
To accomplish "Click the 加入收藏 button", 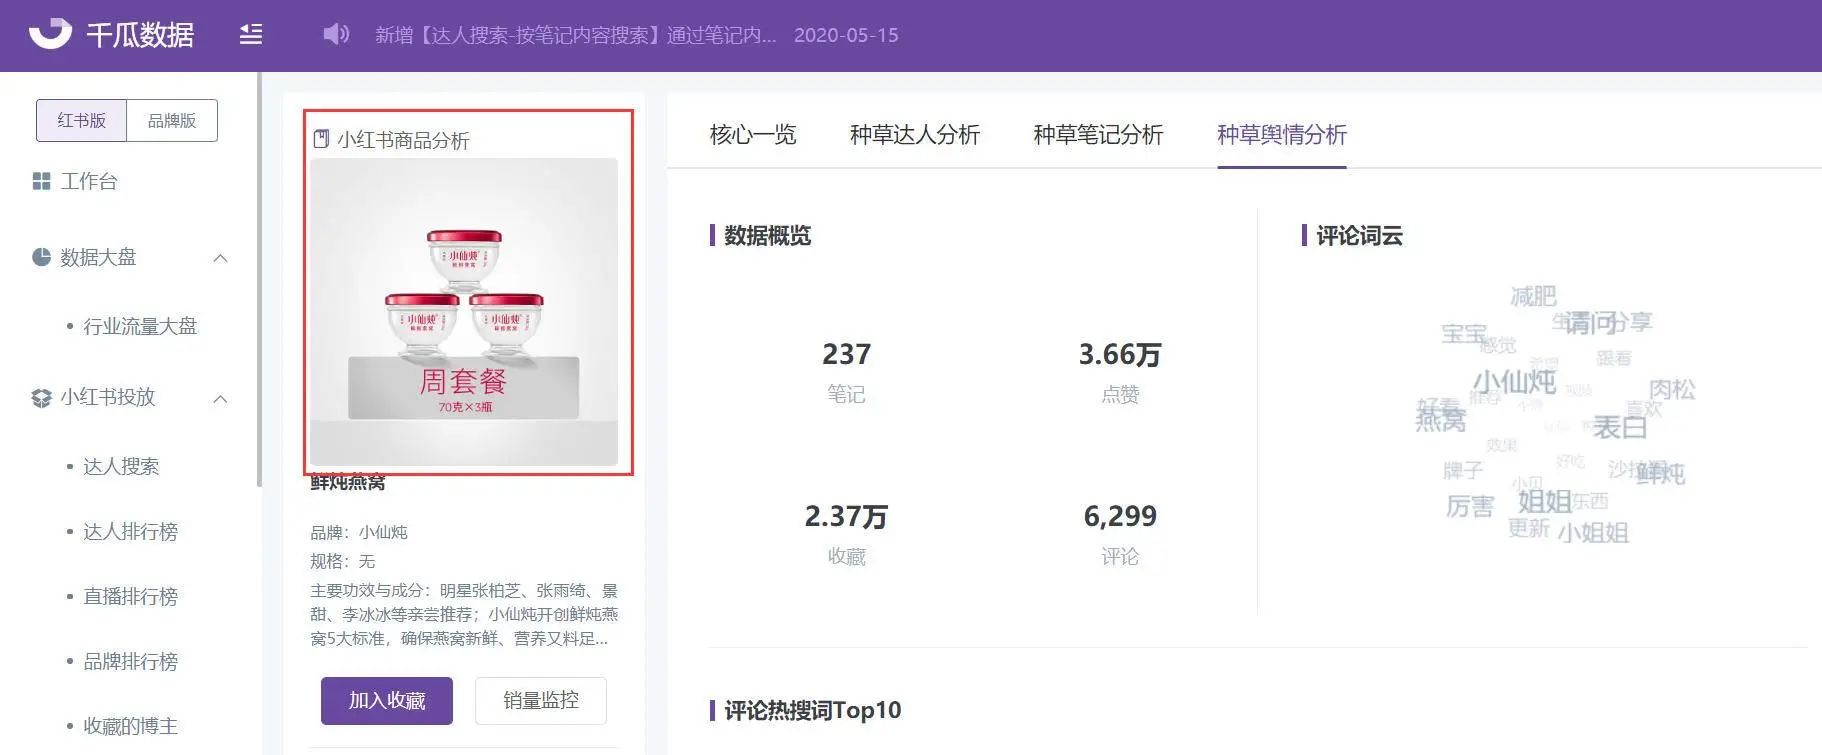I will (x=387, y=701).
